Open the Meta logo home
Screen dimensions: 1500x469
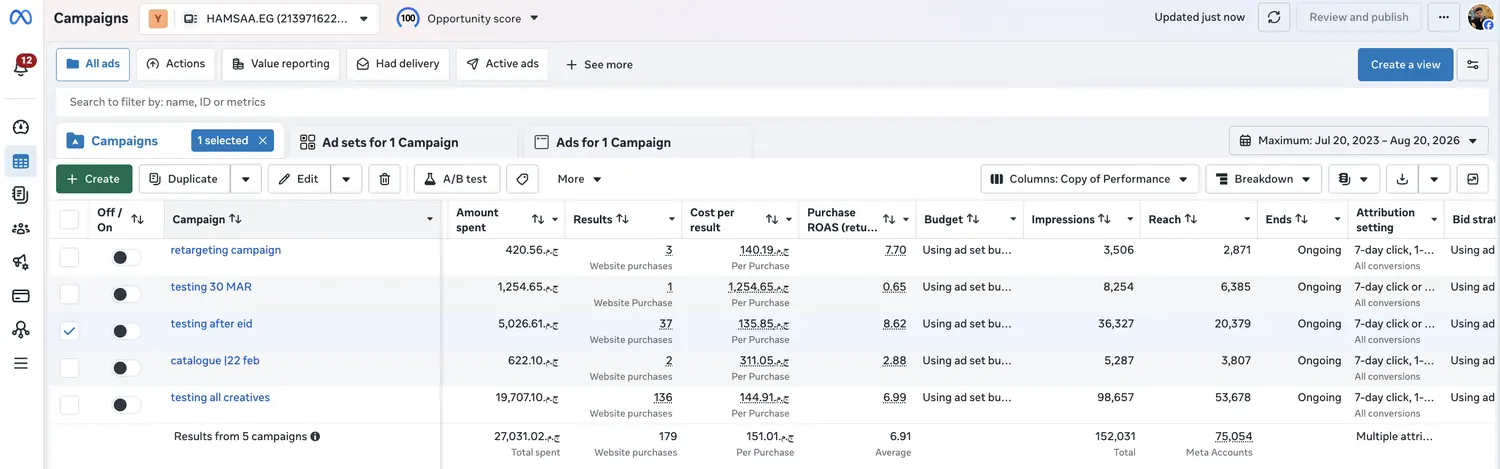point(20,17)
